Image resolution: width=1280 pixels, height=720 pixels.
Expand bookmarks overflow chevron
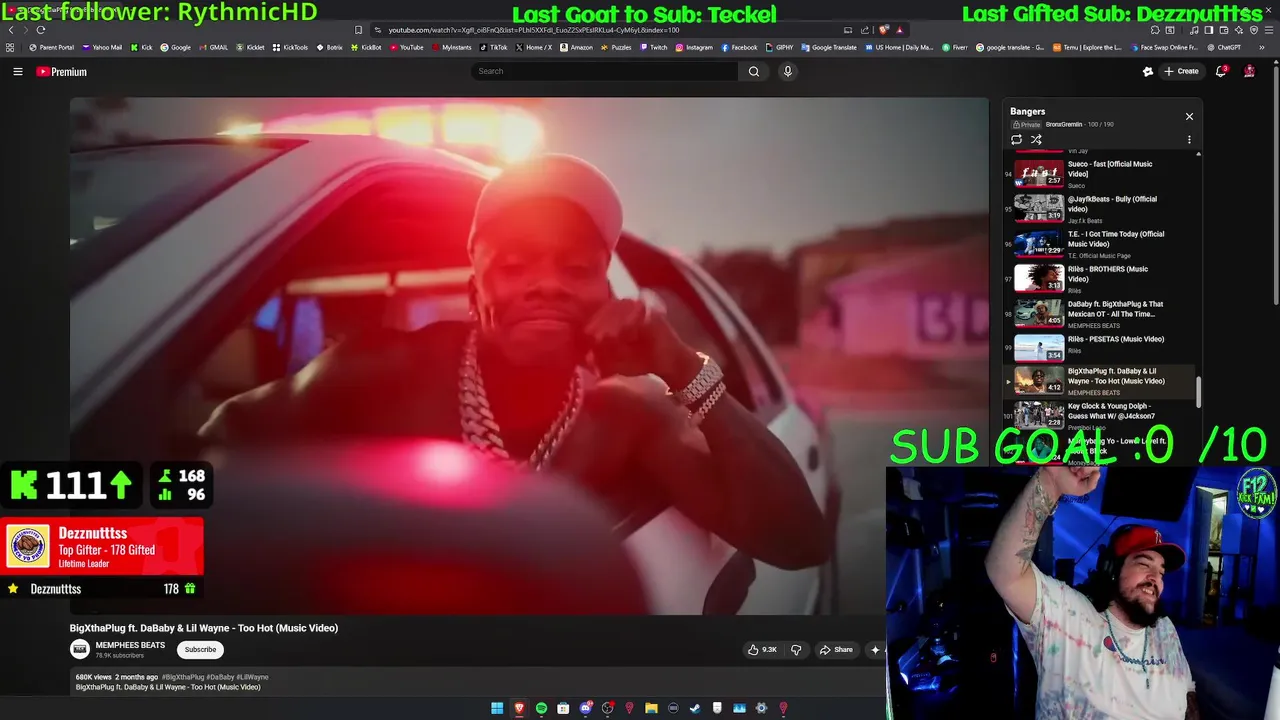pyautogui.click(x=1260, y=47)
